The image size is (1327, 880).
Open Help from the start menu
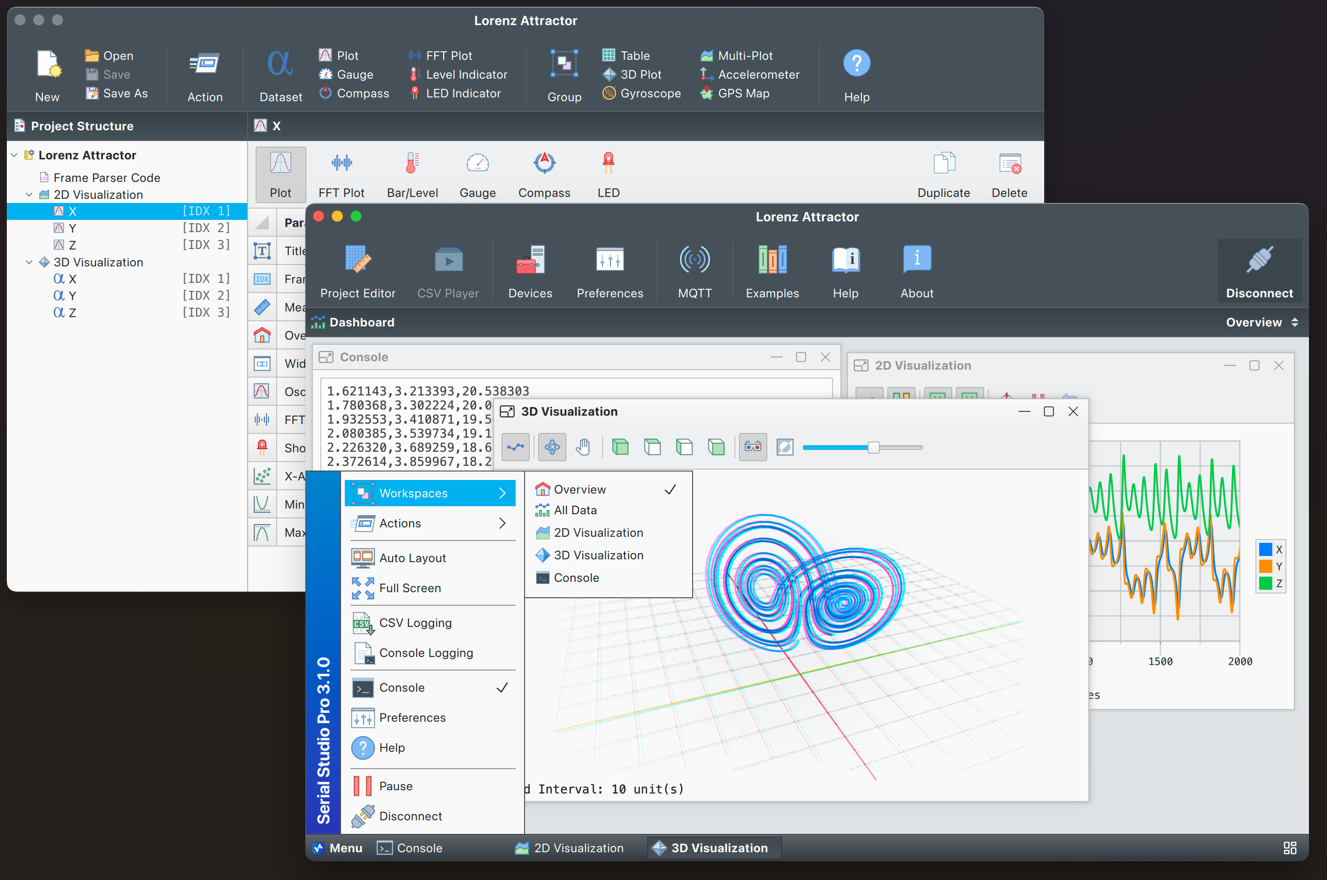pos(430,748)
